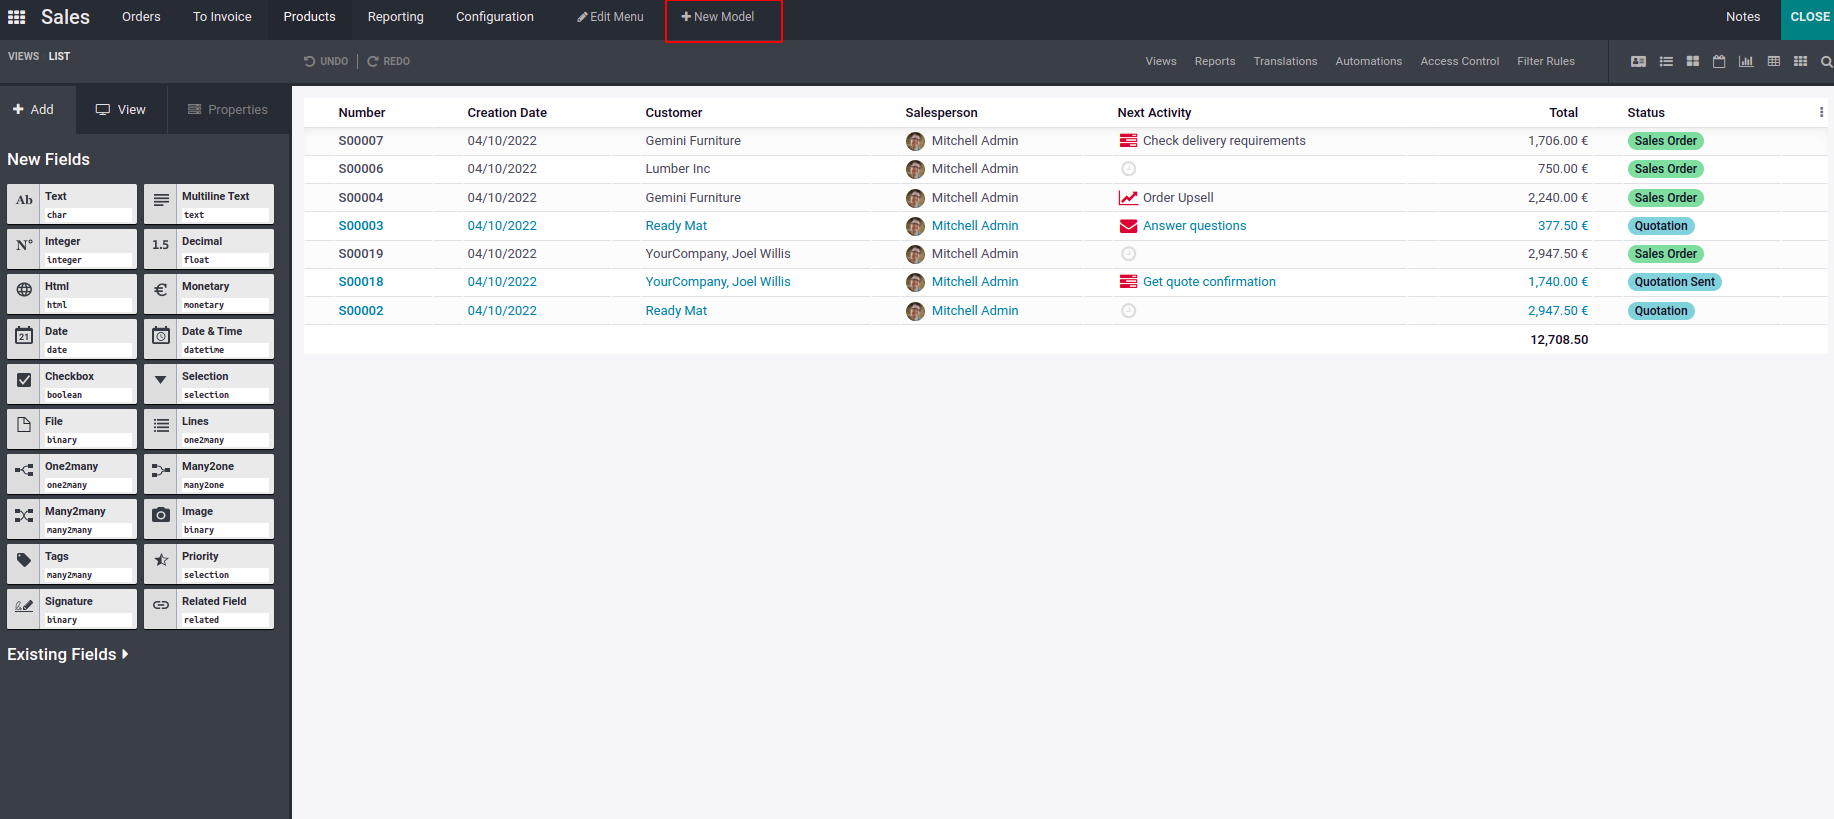Add a Many2many field
The width and height of the screenshot is (1834, 819).
click(72, 519)
